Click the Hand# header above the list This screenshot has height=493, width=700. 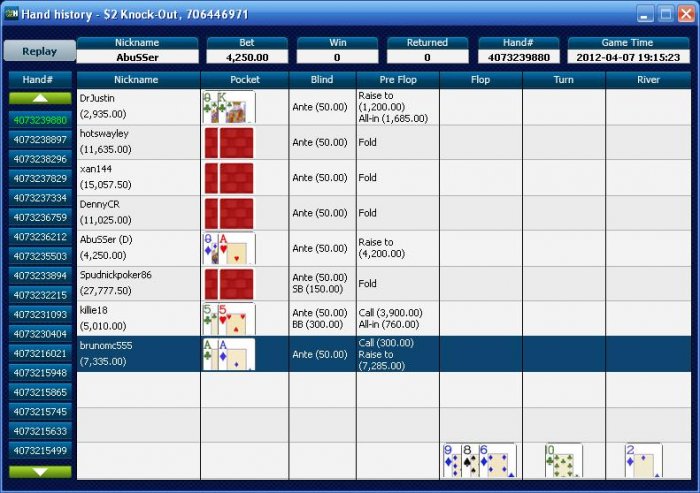tap(40, 80)
